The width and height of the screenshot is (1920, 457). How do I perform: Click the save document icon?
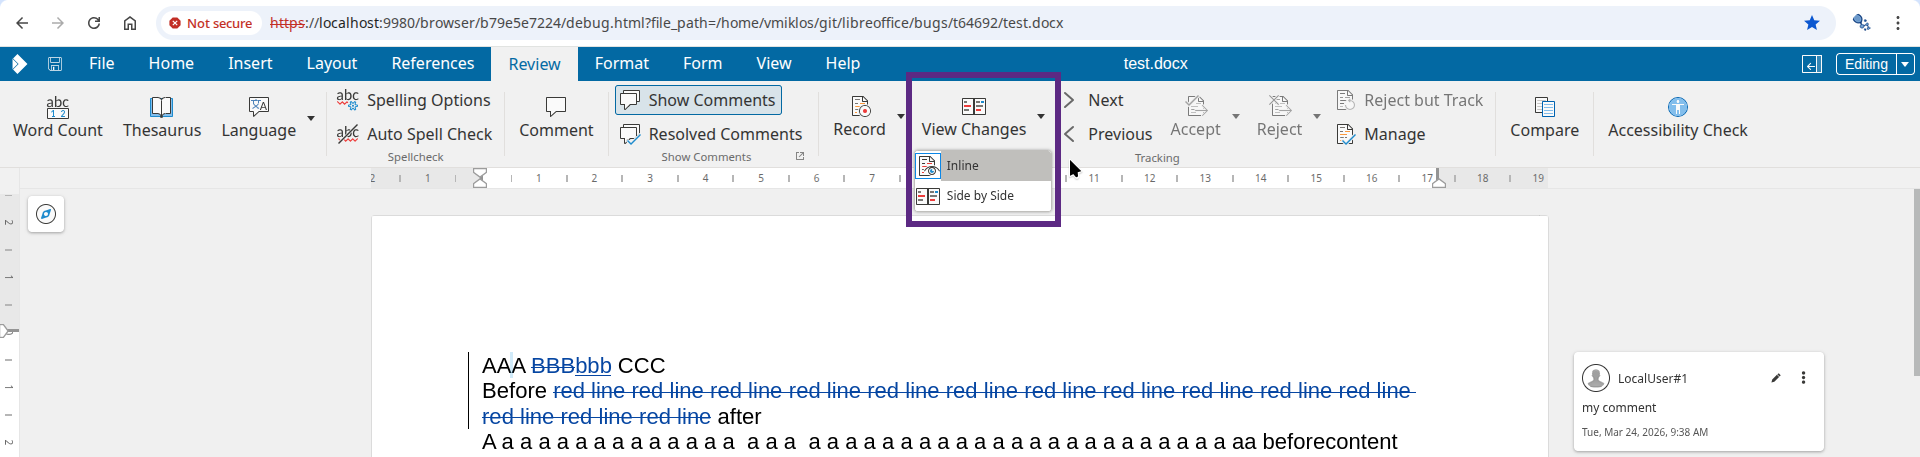tap(55, 64)
